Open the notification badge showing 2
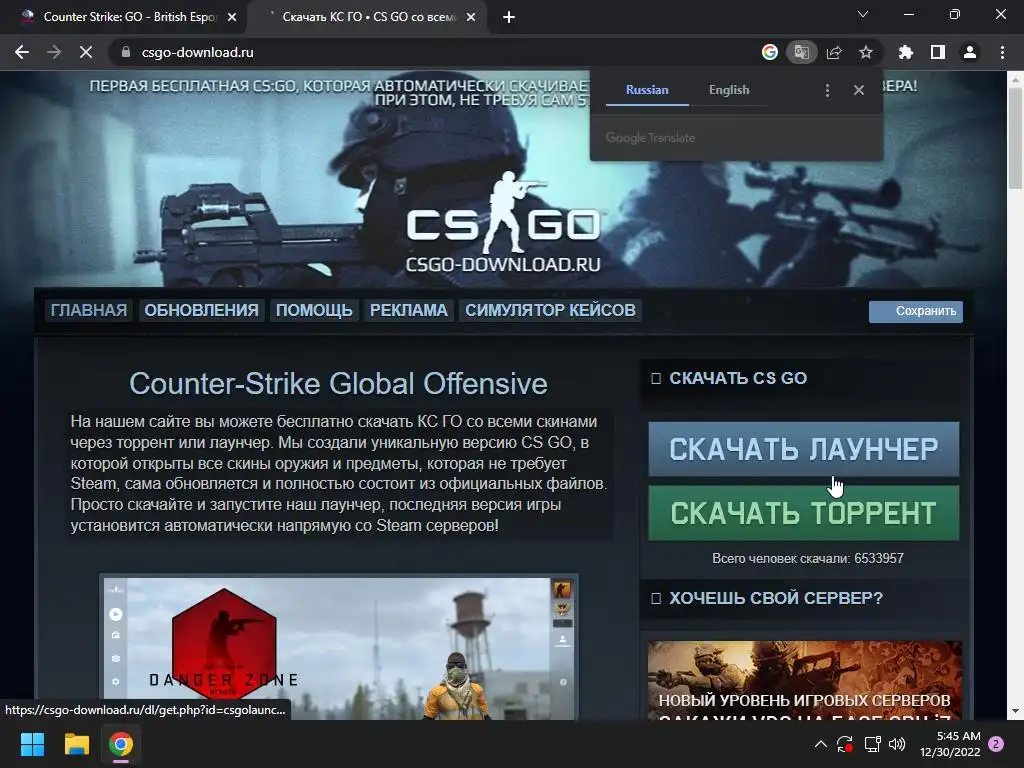The height and width of the screenshot is (768, 1024). click(996, 744)
